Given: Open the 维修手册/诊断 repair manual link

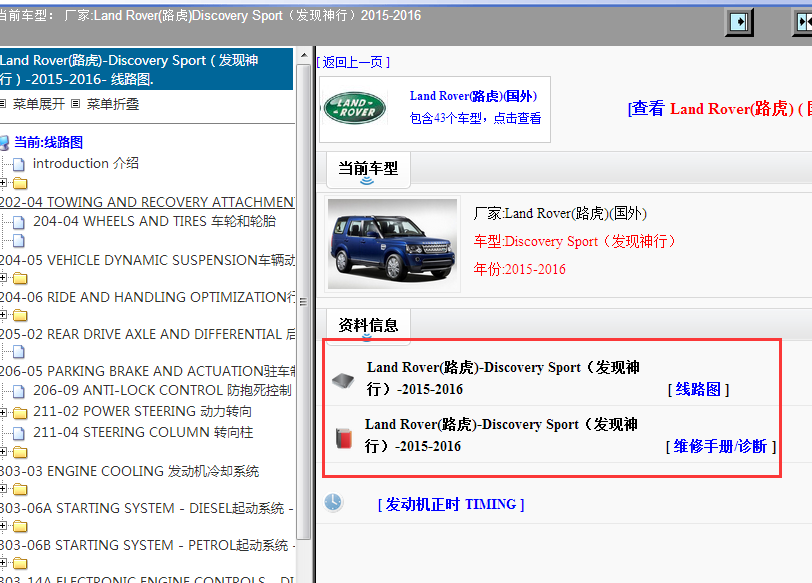Looking at the screenshot, I should click(x=720, y=446).
